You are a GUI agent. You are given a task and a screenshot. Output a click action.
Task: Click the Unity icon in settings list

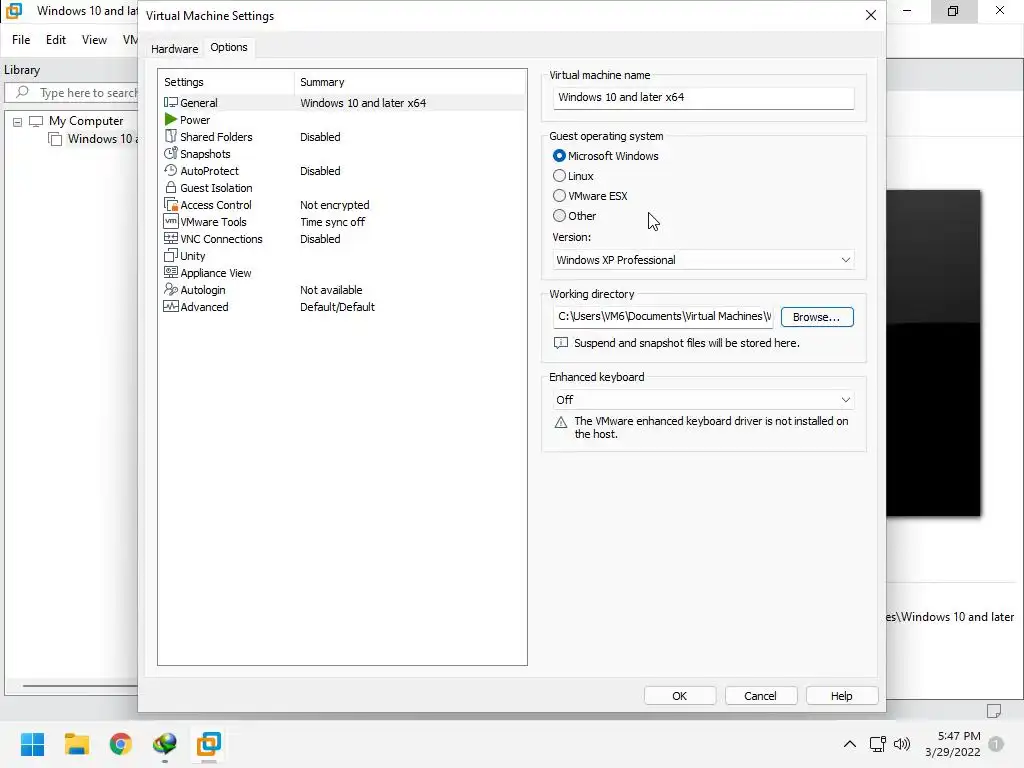click(170, 255)
